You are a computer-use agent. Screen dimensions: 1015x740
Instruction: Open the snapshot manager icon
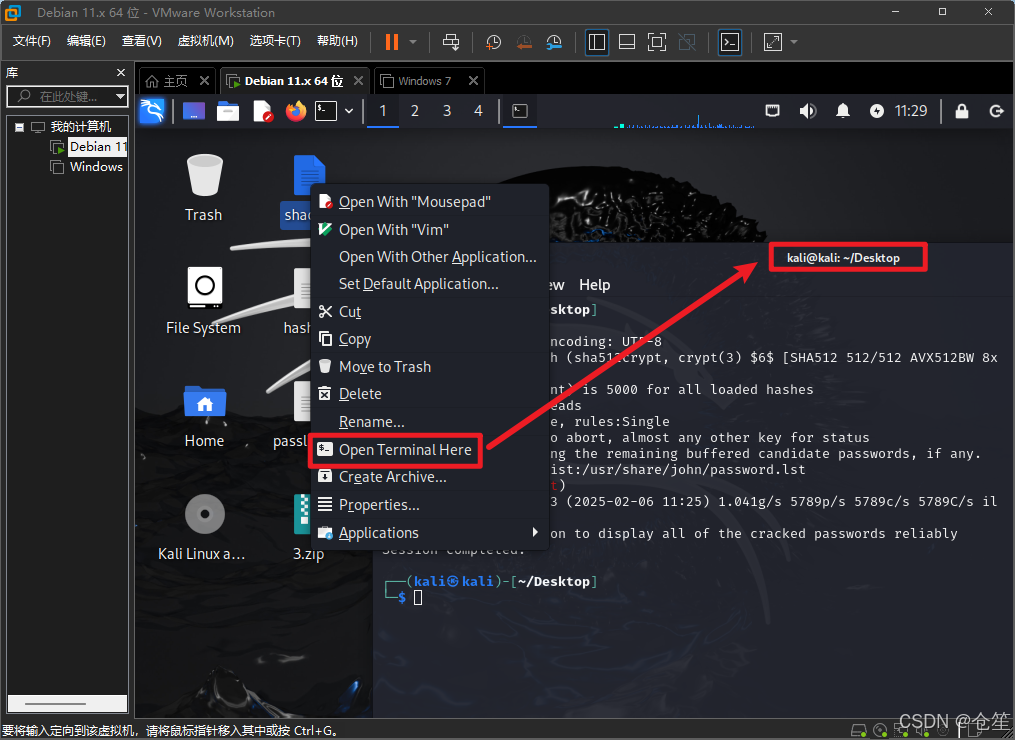pos(554,42)
